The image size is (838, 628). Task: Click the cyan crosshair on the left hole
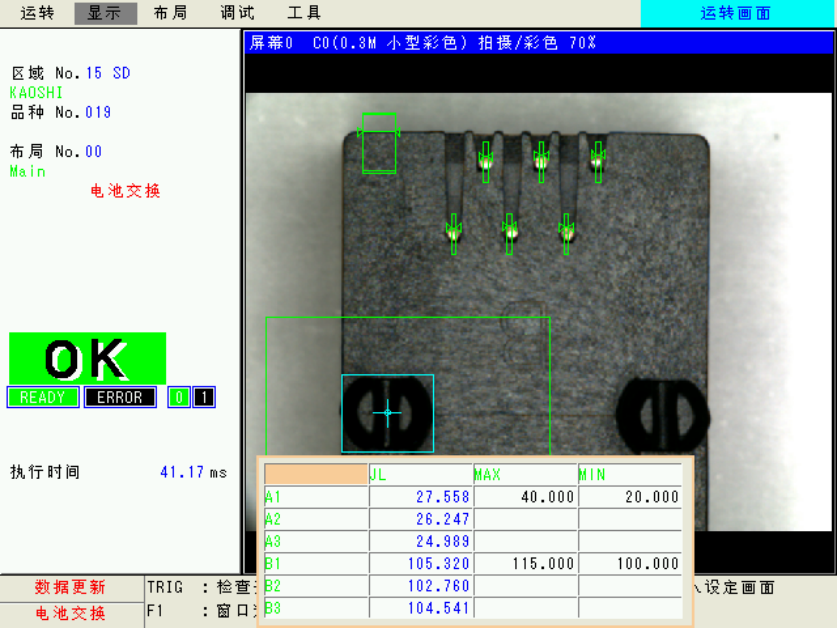388,412
